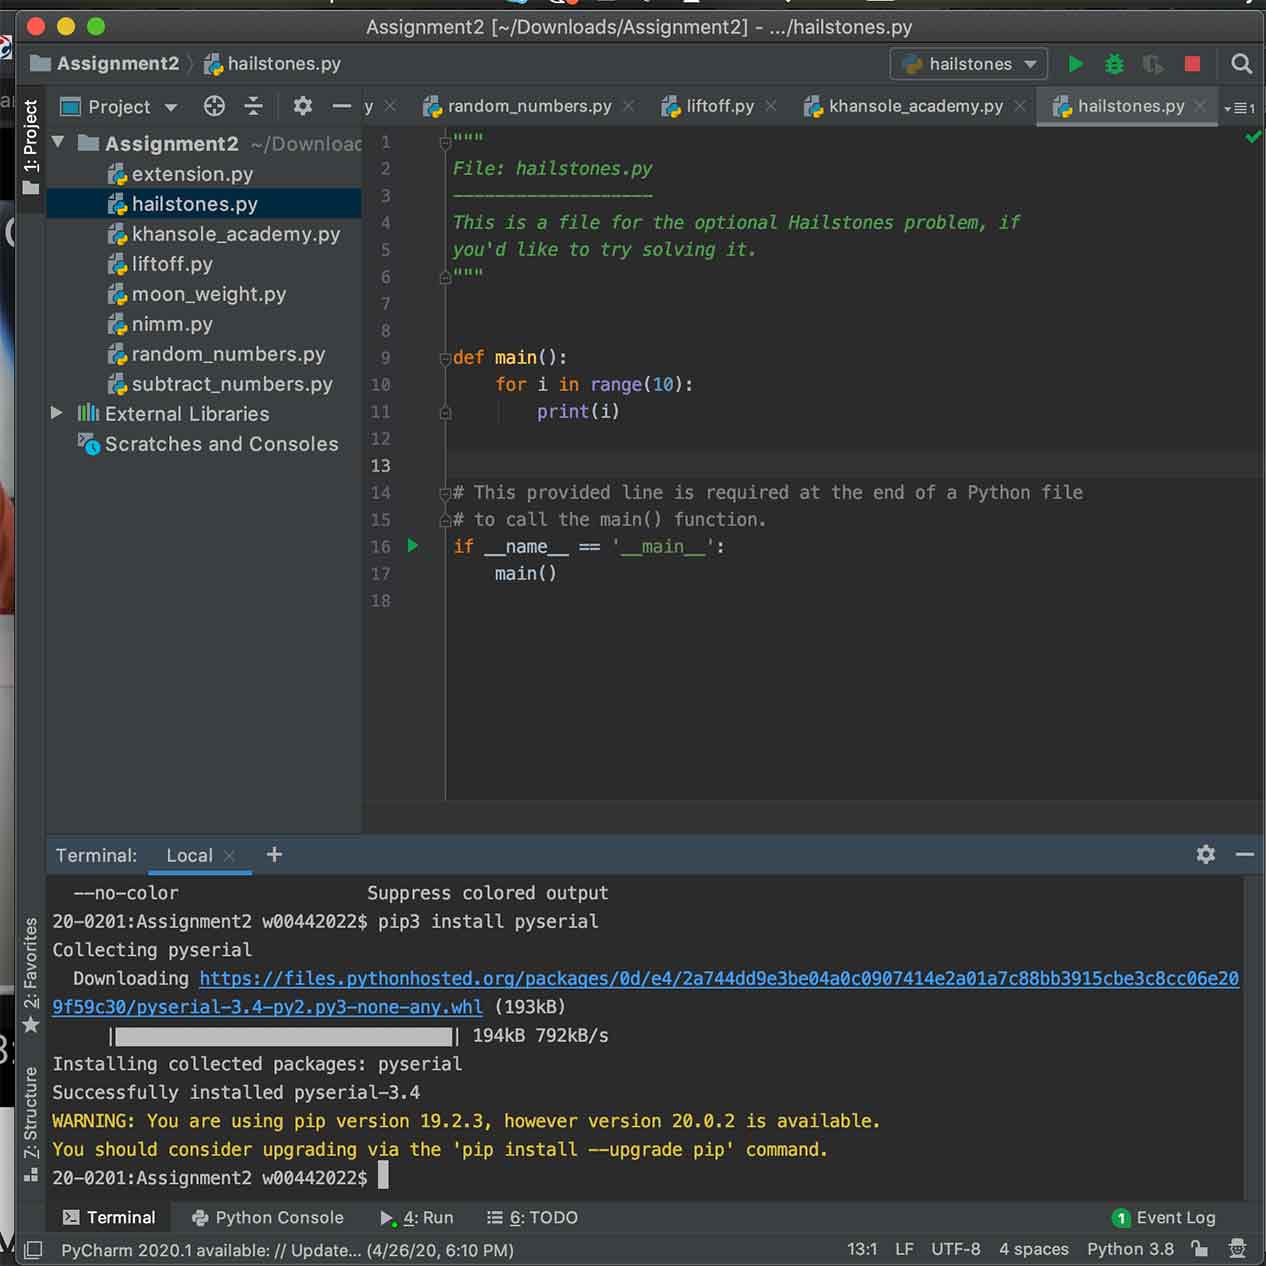Open the 6: TODO tool window
1266x1266 pixels.
point(532,1217)
